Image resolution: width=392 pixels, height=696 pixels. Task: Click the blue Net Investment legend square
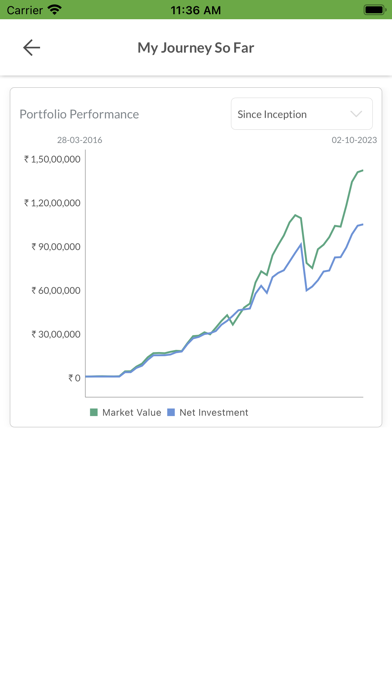point(171,412)
